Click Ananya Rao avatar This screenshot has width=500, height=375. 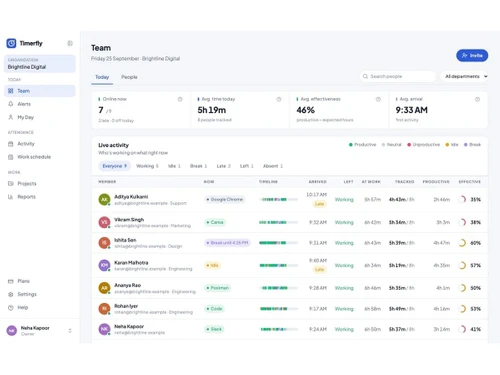click(104, 288)
